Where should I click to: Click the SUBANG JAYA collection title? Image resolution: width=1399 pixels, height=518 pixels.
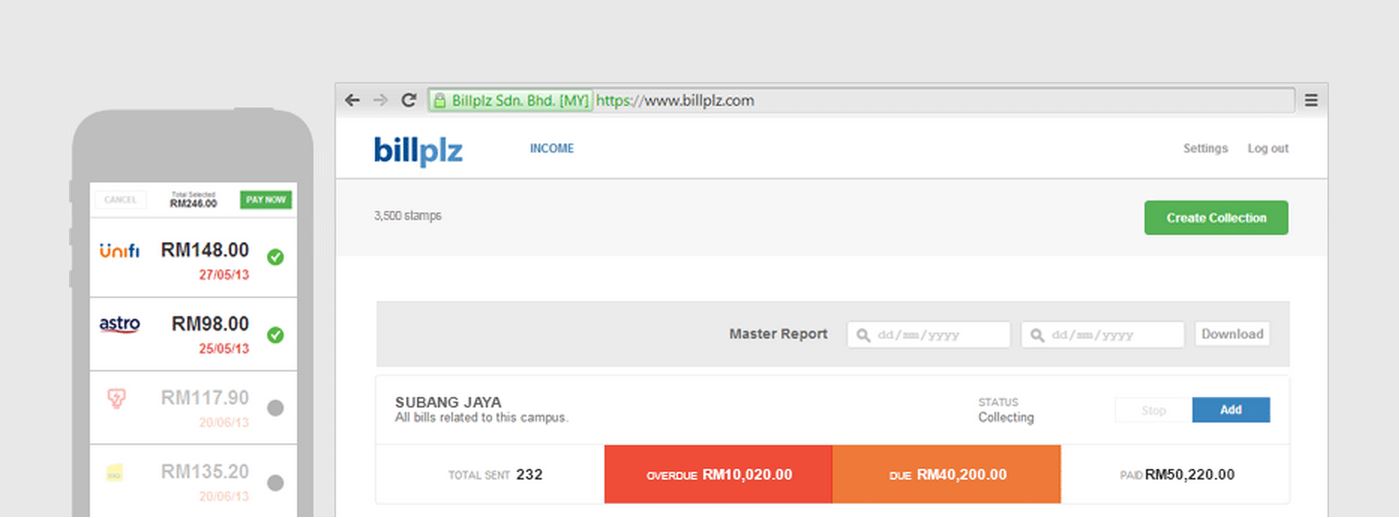pyautogui.click(x=448, y=403)
